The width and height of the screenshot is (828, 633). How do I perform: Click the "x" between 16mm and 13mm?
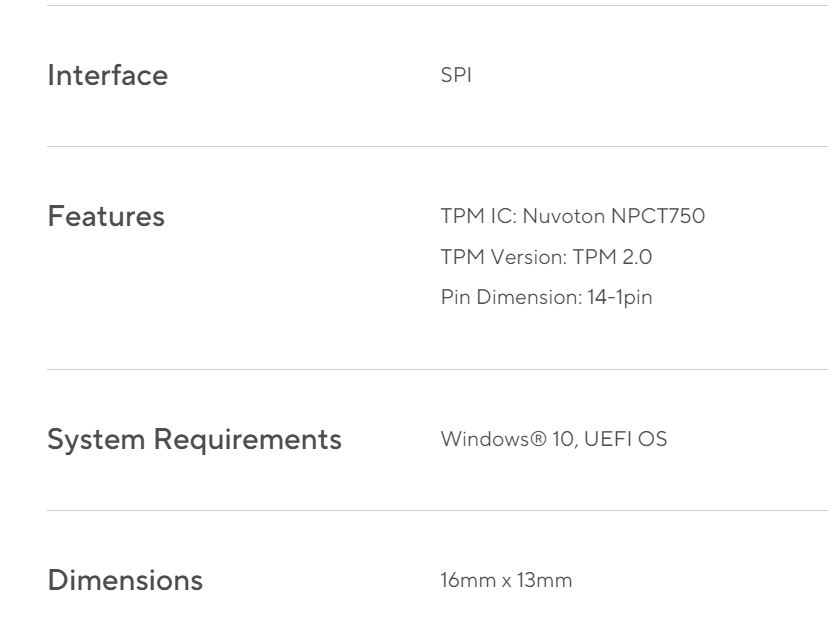[x=506, y=582]
